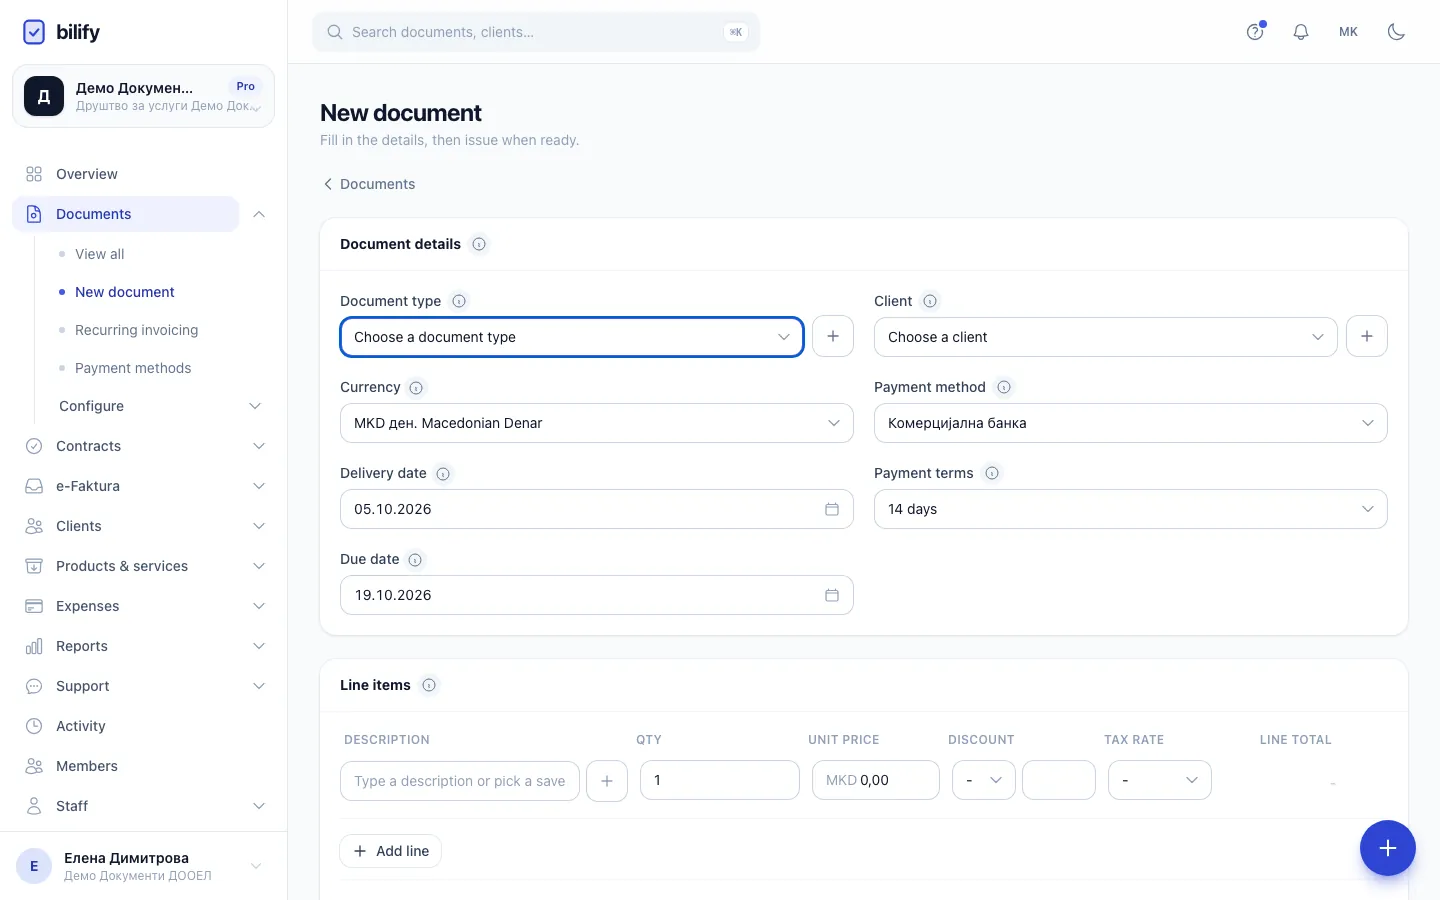Show info tooltip for Due date
This screenshot has height=900, width=1440.
point(415,559)
